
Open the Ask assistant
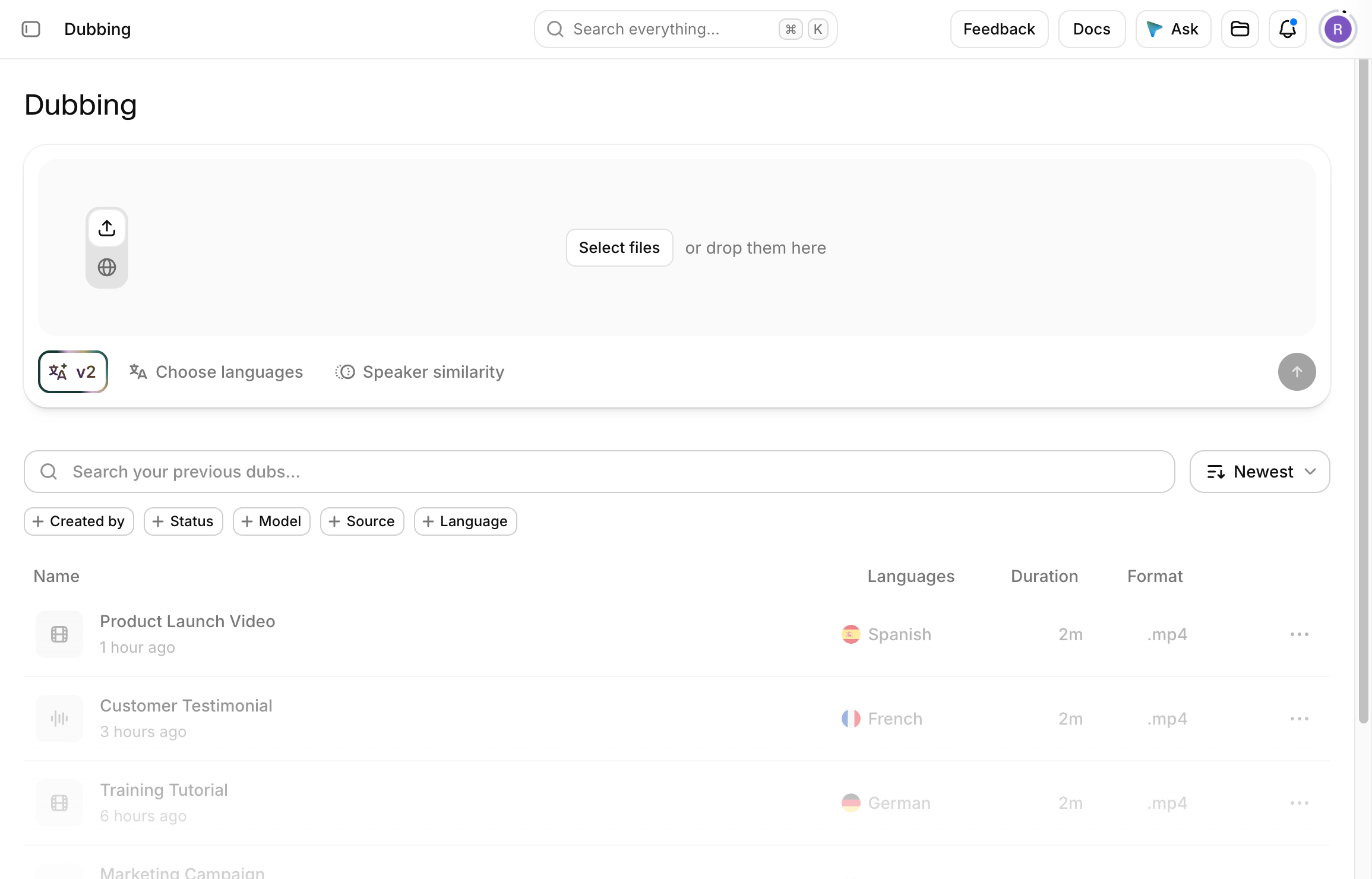pyautogui.click(x=1173, y=29)
